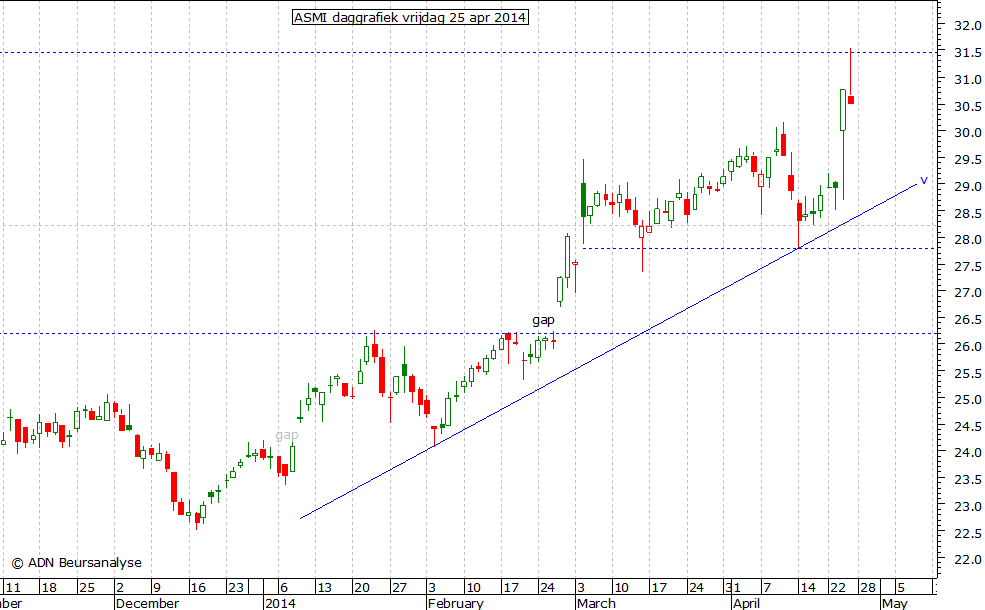Screen dimensions: 985x610
Task: Select the 30.0 price axis label
Action: (967, 133)
